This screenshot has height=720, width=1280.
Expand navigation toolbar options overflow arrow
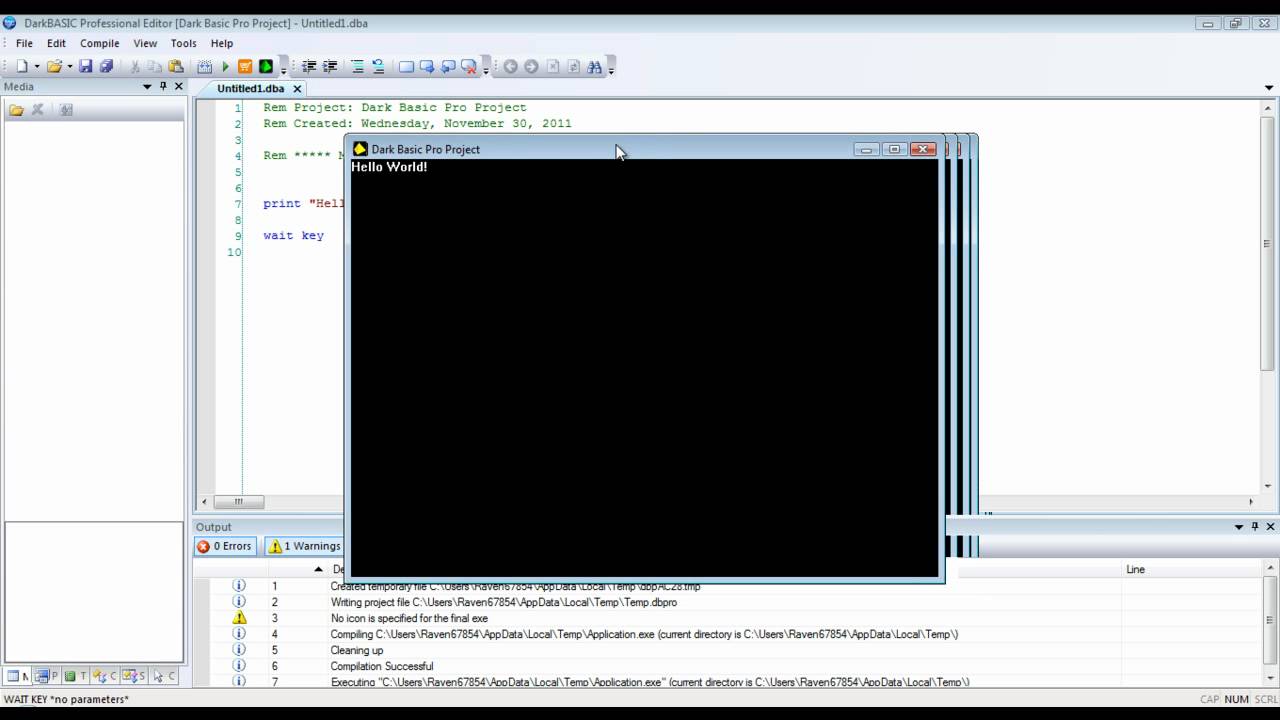611,68
